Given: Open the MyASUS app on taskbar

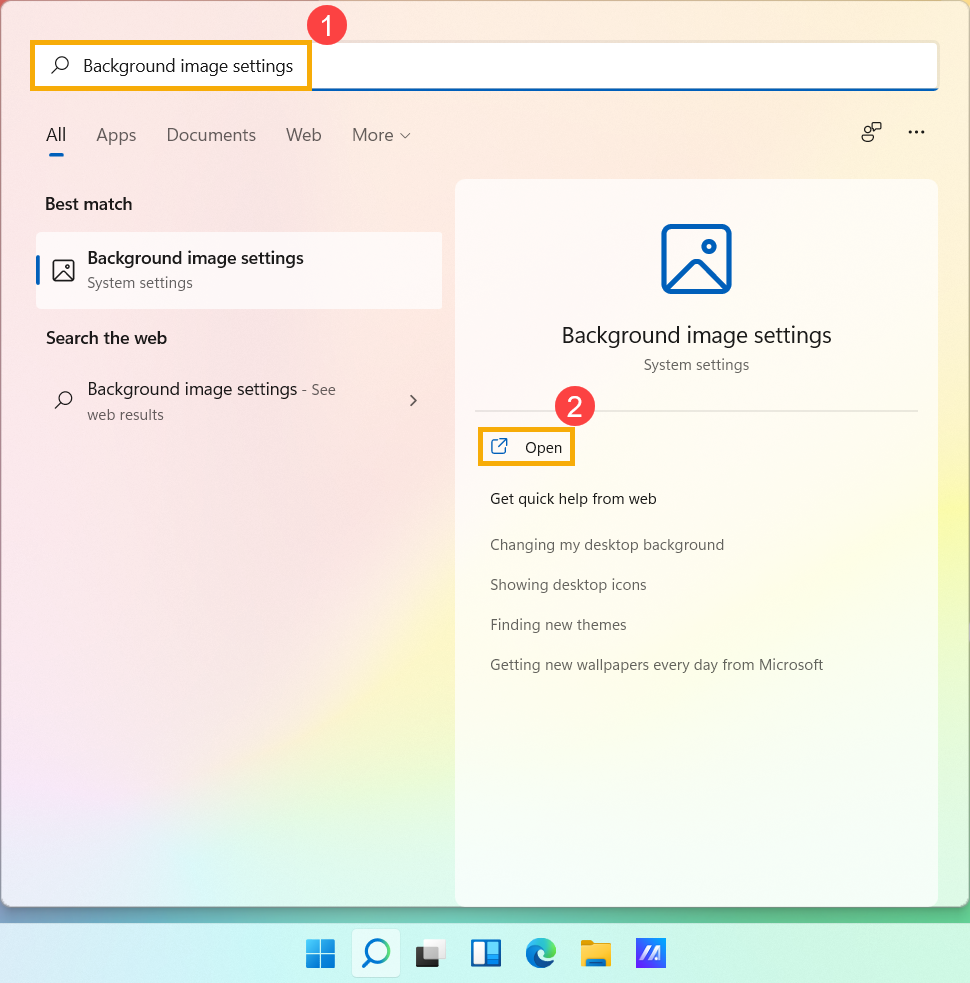Looking at the screenshot, I should (x=651, y=954).
